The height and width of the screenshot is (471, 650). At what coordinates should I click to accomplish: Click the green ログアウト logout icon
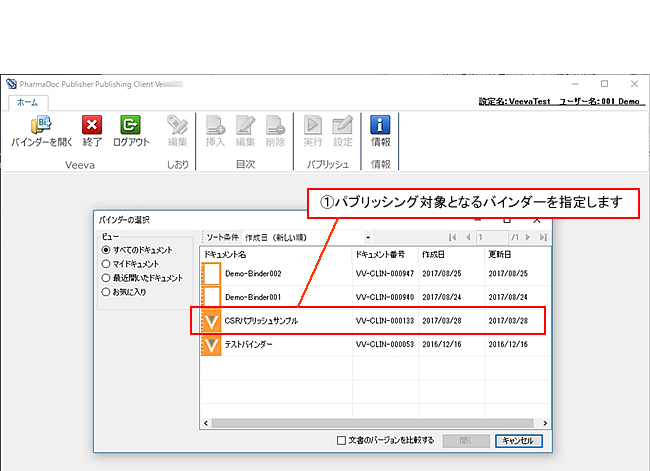tap(130, 125)
